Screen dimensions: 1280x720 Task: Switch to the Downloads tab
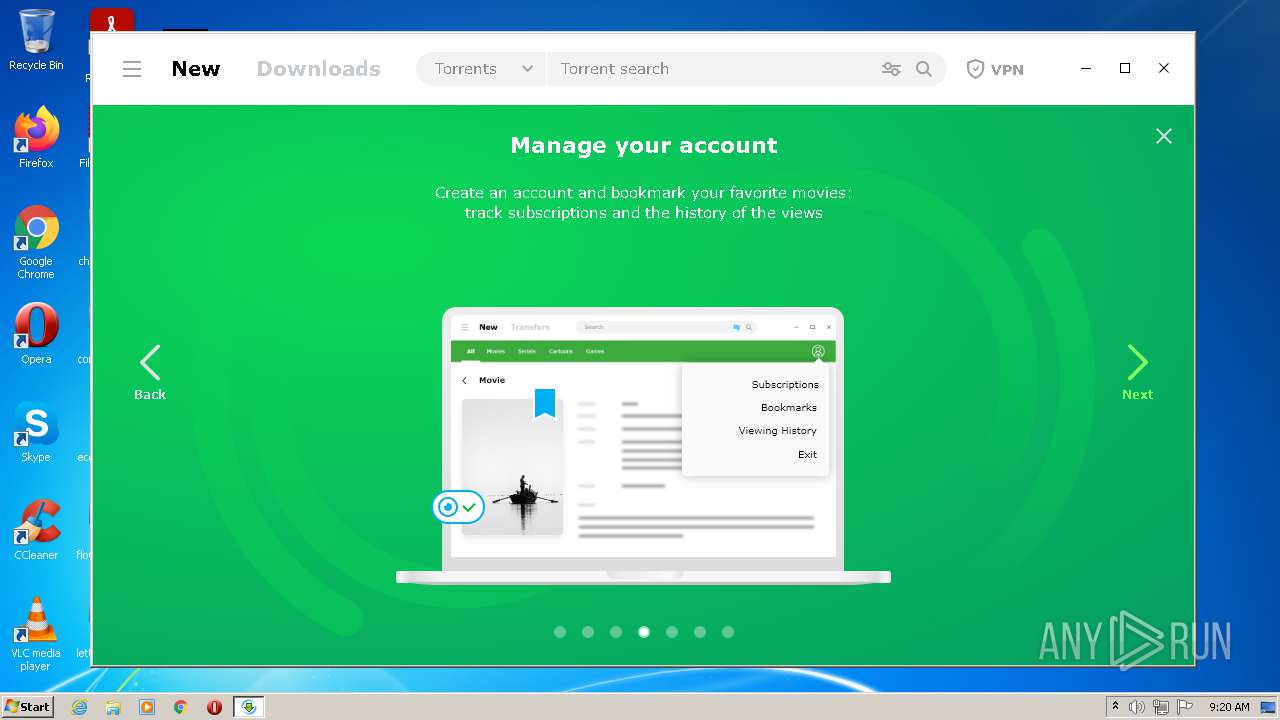[x=319, y=69]
